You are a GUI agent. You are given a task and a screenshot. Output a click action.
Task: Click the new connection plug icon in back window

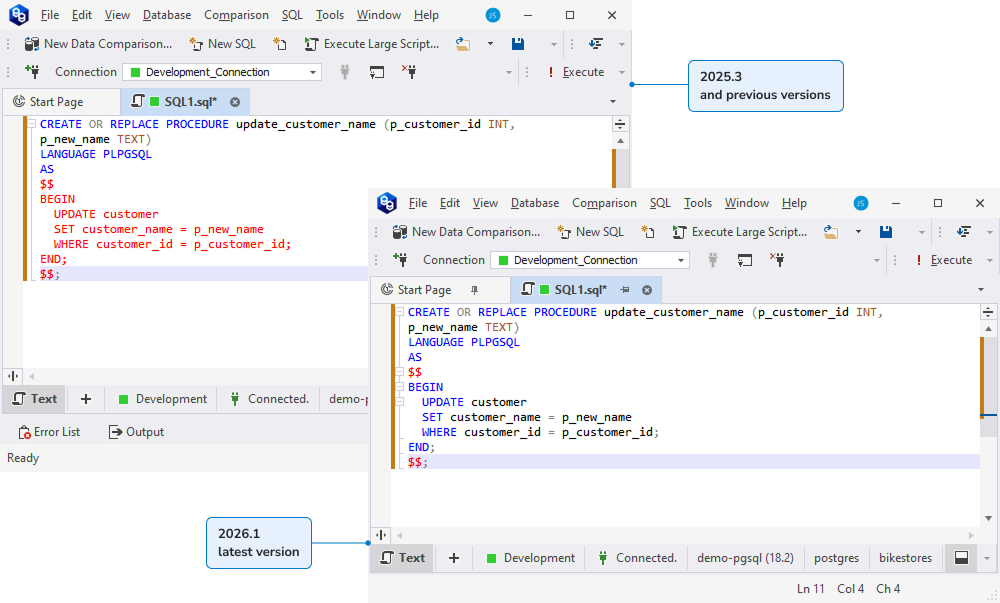[x=32, y=71]
